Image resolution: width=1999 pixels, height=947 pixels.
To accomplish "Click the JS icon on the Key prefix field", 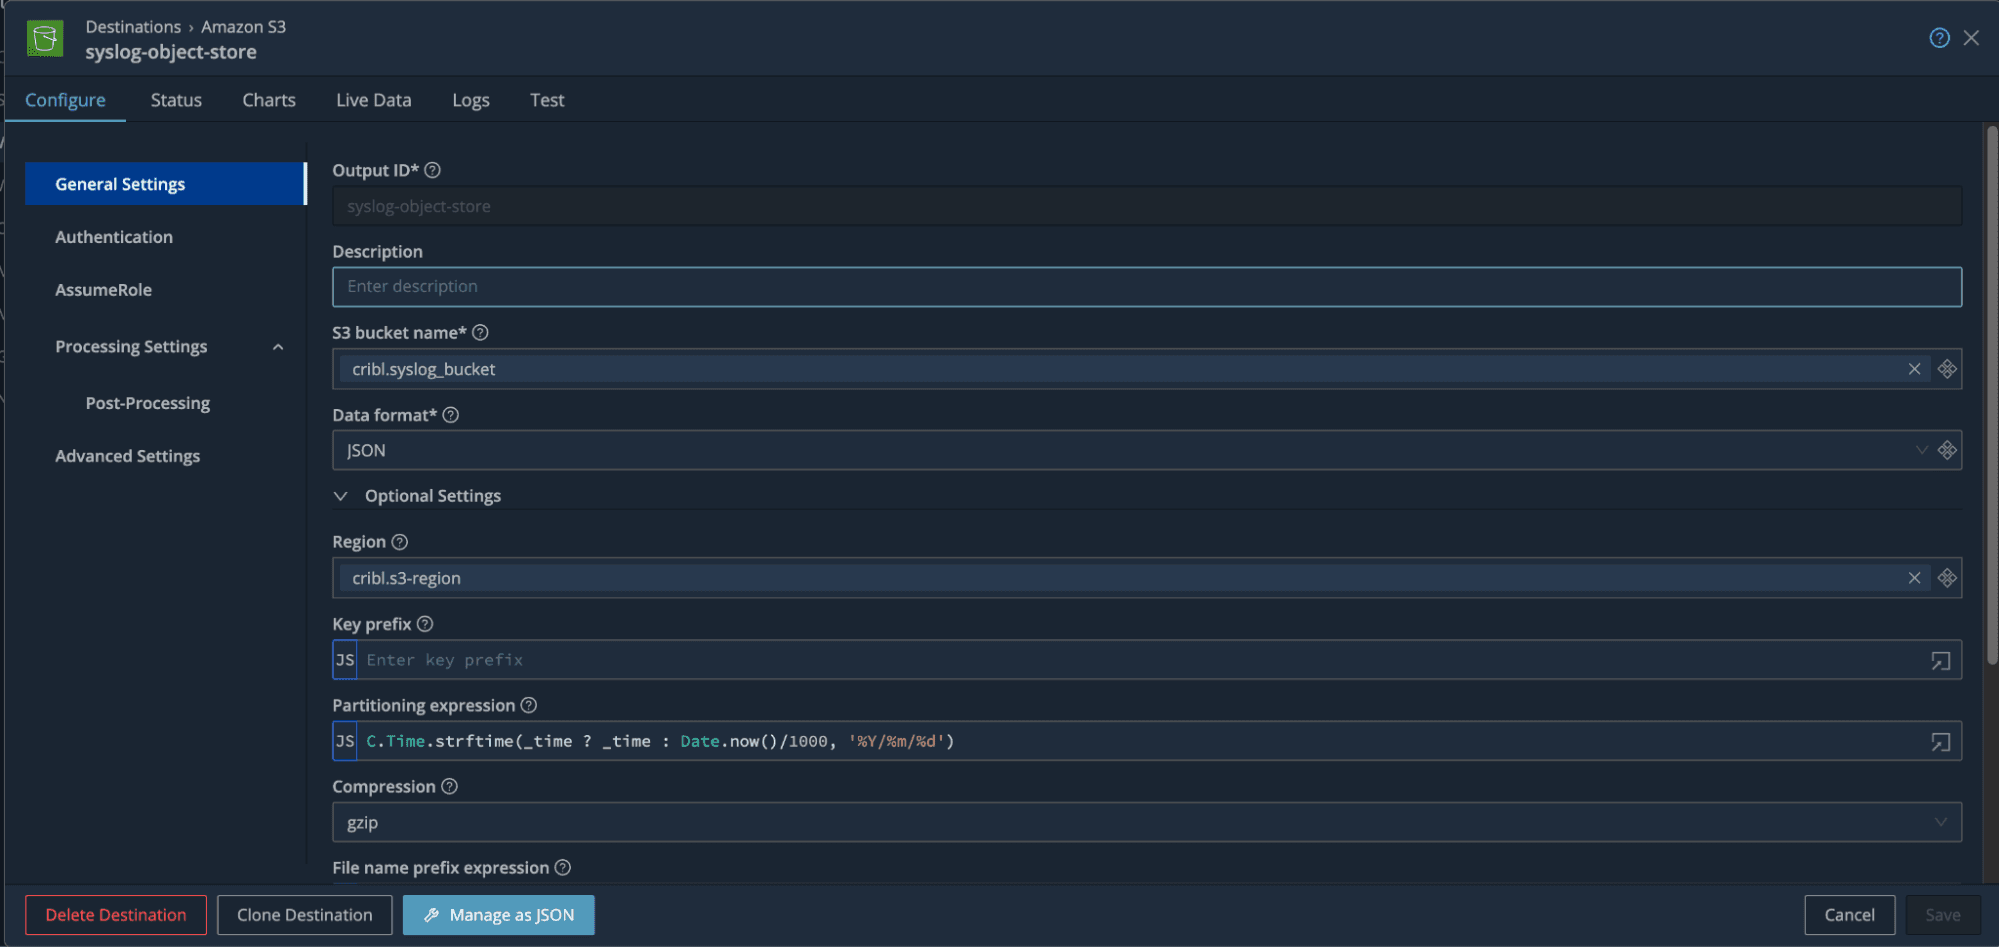I will pos(344,659).
